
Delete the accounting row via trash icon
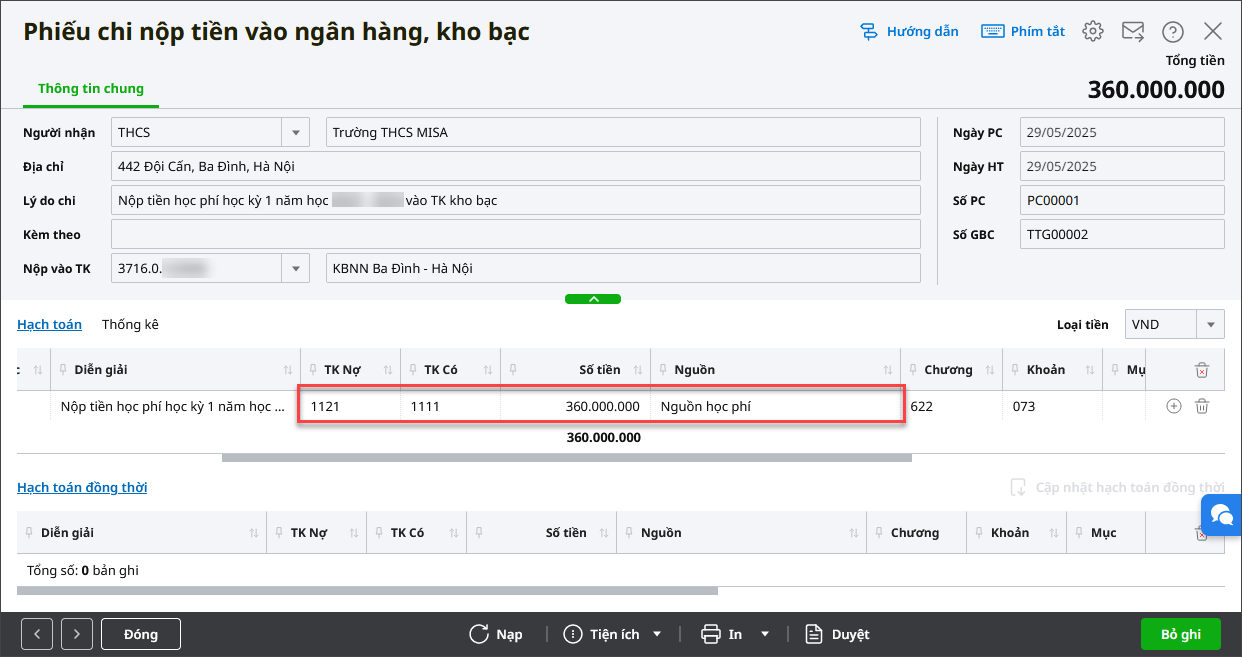1202,406
